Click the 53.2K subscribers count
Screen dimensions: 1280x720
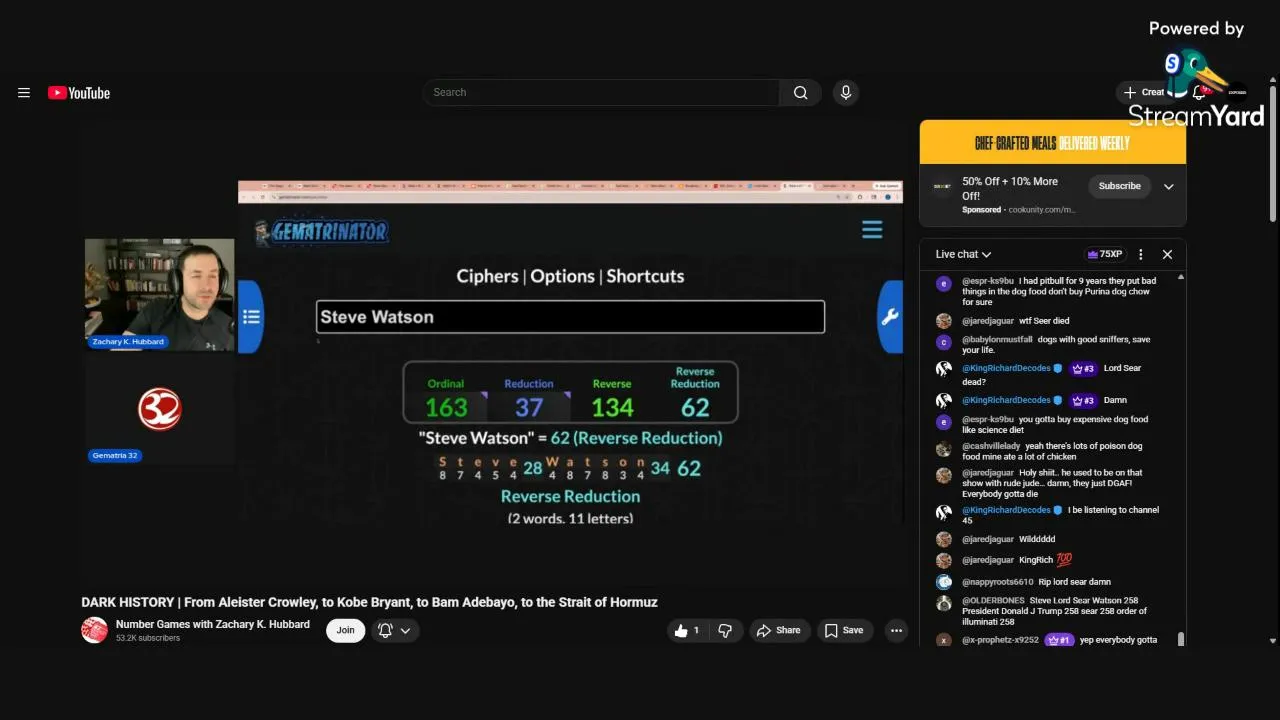[x=148, y=638]
